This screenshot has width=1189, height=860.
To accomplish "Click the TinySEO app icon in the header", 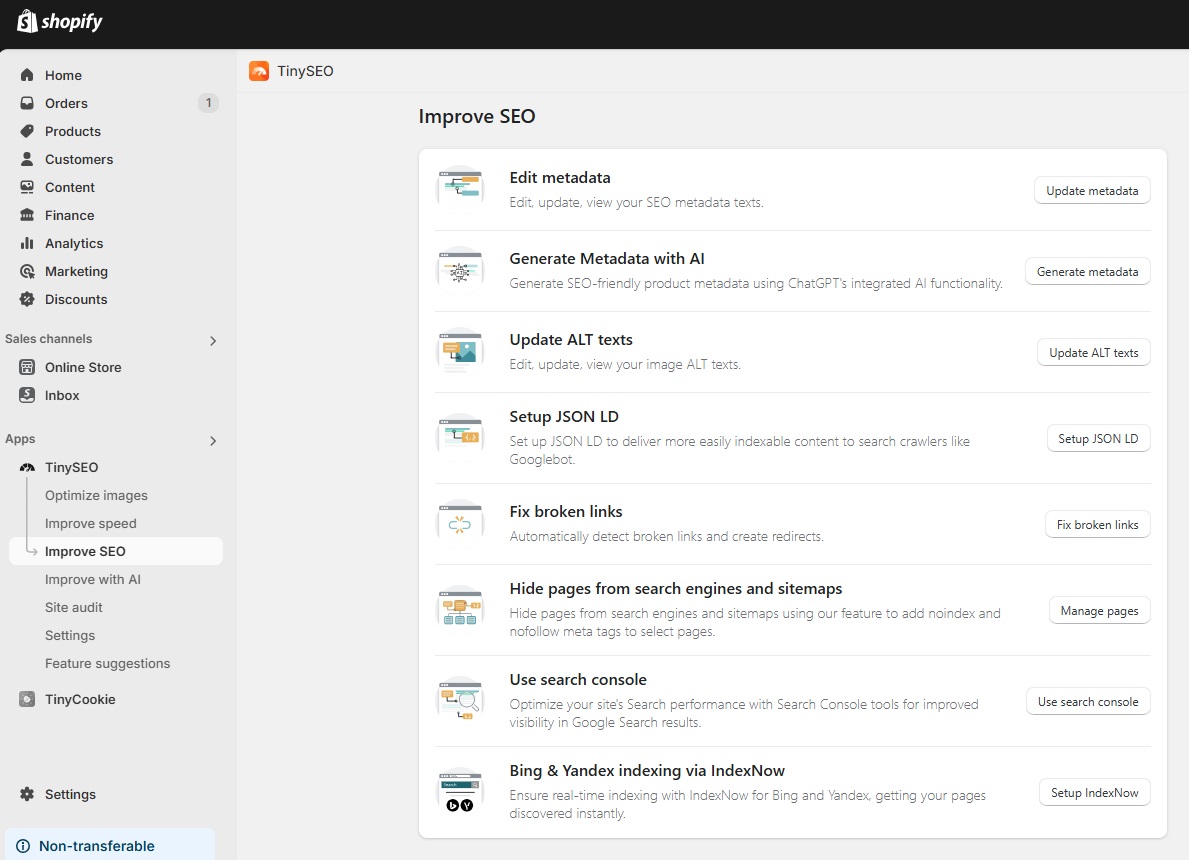I will (258, 70).
